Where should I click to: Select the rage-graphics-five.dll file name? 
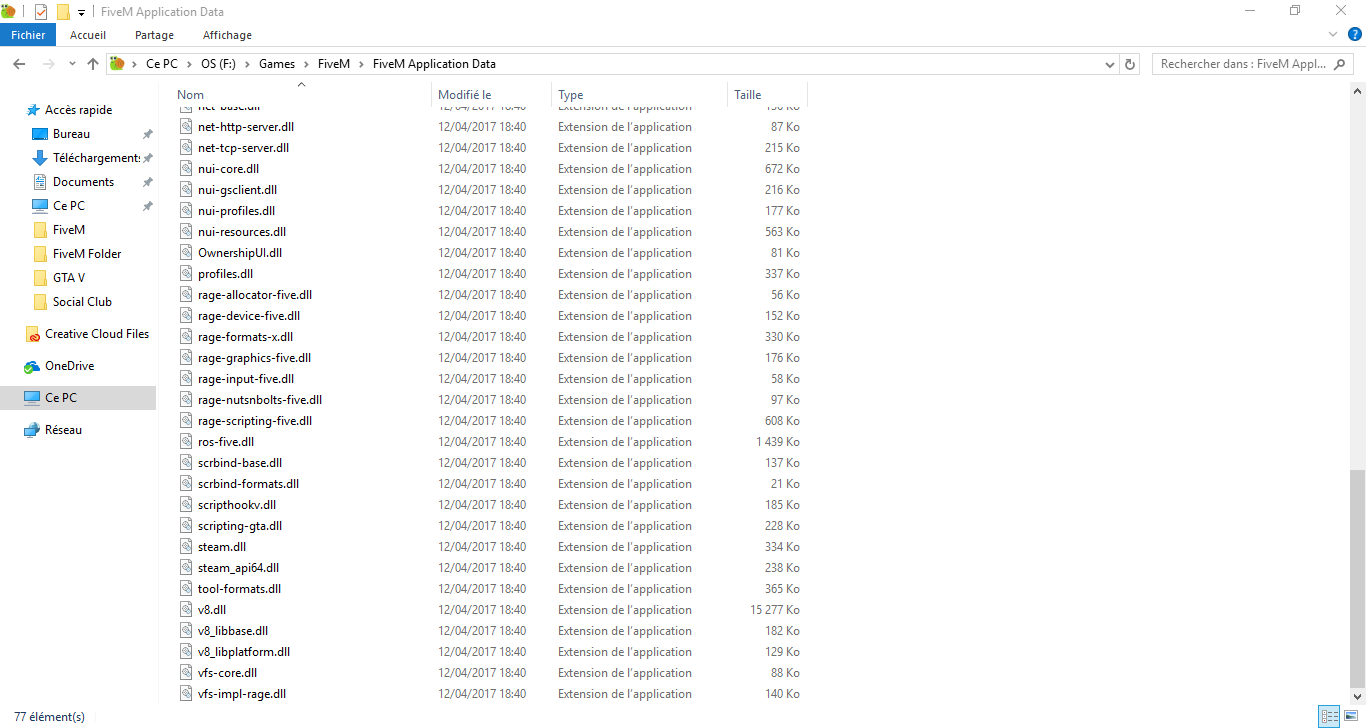254,358
